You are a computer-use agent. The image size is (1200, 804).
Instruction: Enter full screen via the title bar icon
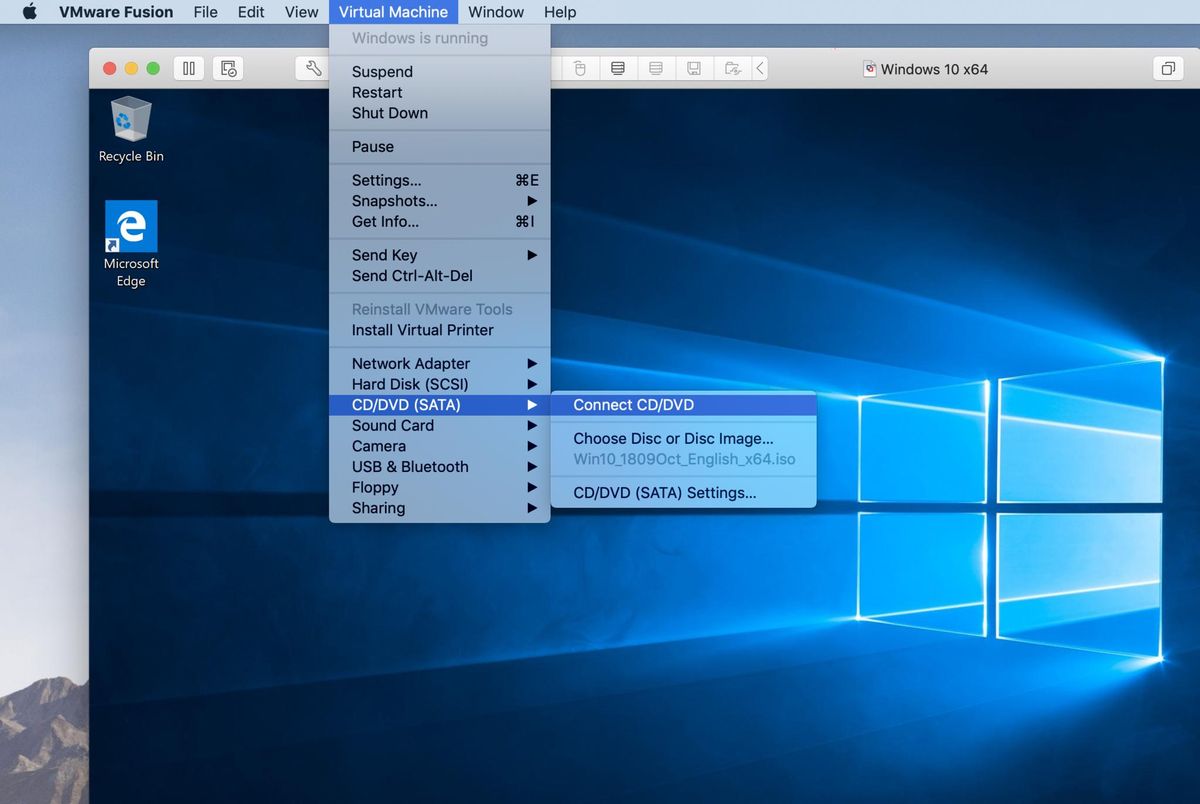pos(1168,68)
